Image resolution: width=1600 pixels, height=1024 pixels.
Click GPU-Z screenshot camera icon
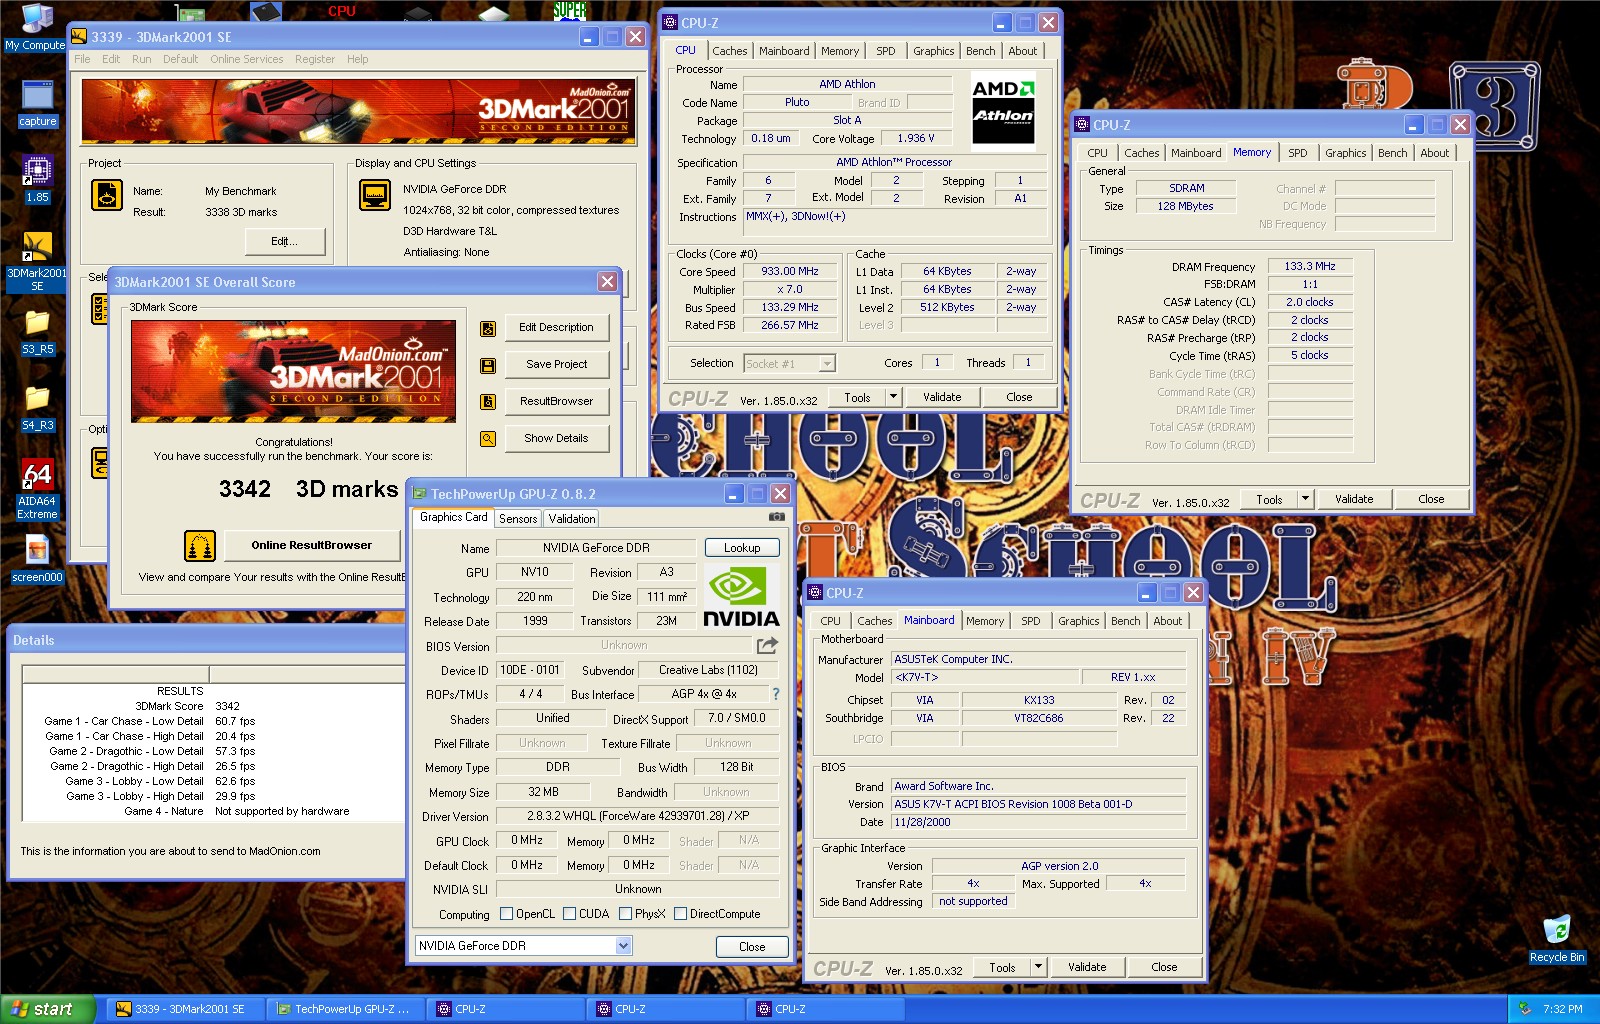[776, 517]
